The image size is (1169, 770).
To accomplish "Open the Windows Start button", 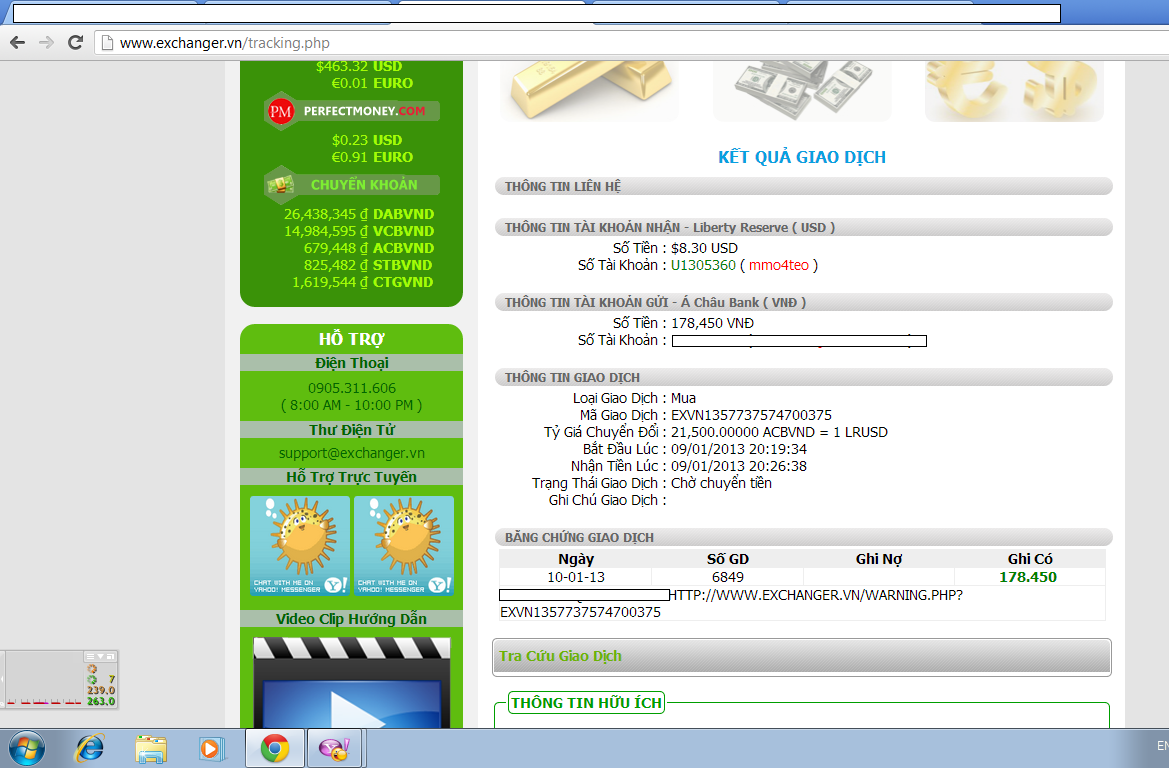I will click(27, 748).
